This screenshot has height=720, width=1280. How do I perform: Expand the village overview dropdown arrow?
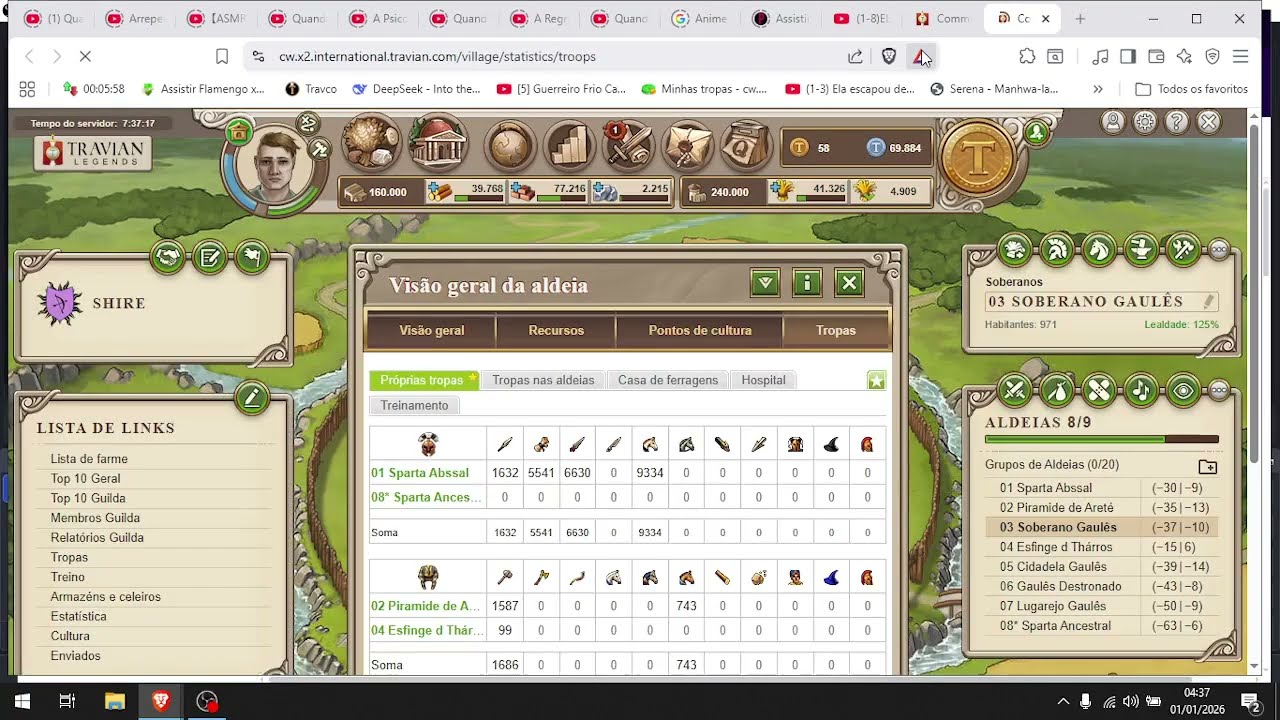[x=765, y=284]
